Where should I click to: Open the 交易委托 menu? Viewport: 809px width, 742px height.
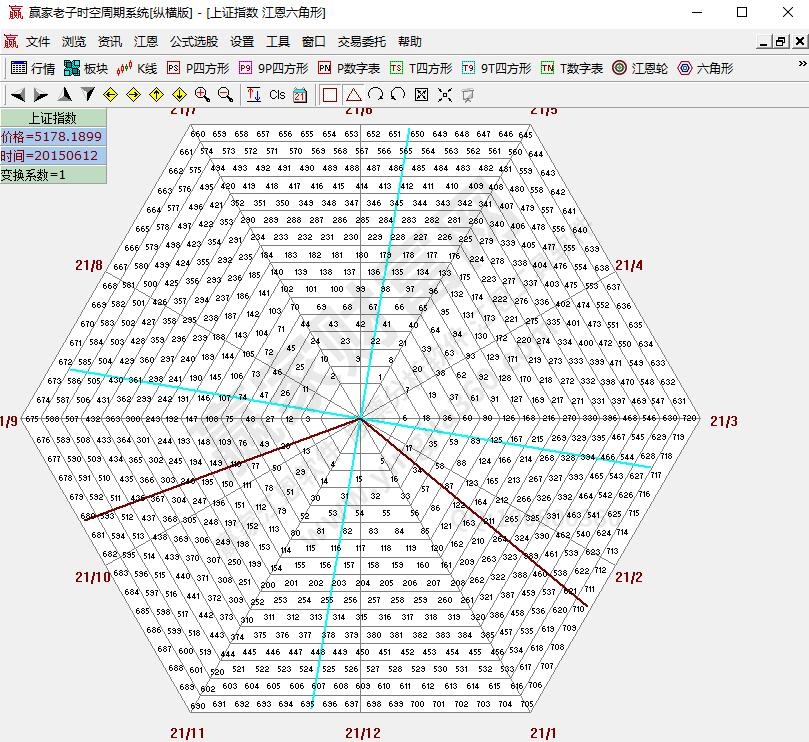coord(361,42)
